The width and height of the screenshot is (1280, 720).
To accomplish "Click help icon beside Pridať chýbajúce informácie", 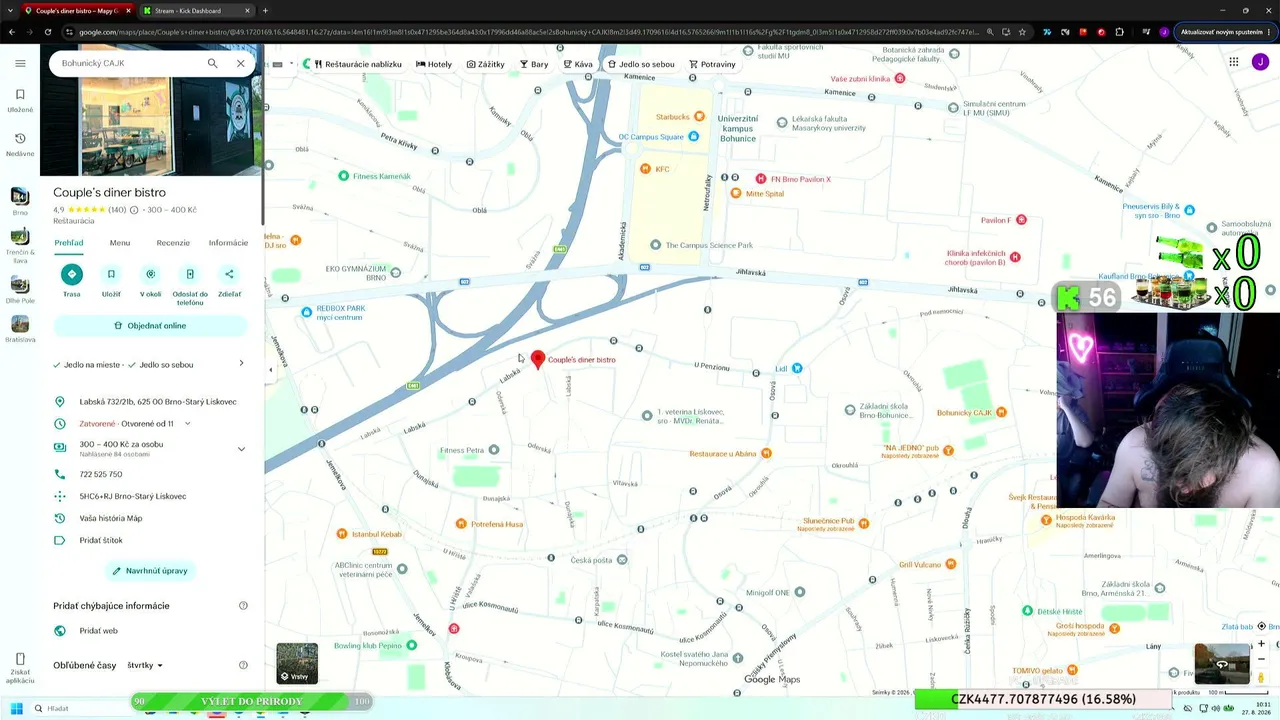I will pos(243,606).
